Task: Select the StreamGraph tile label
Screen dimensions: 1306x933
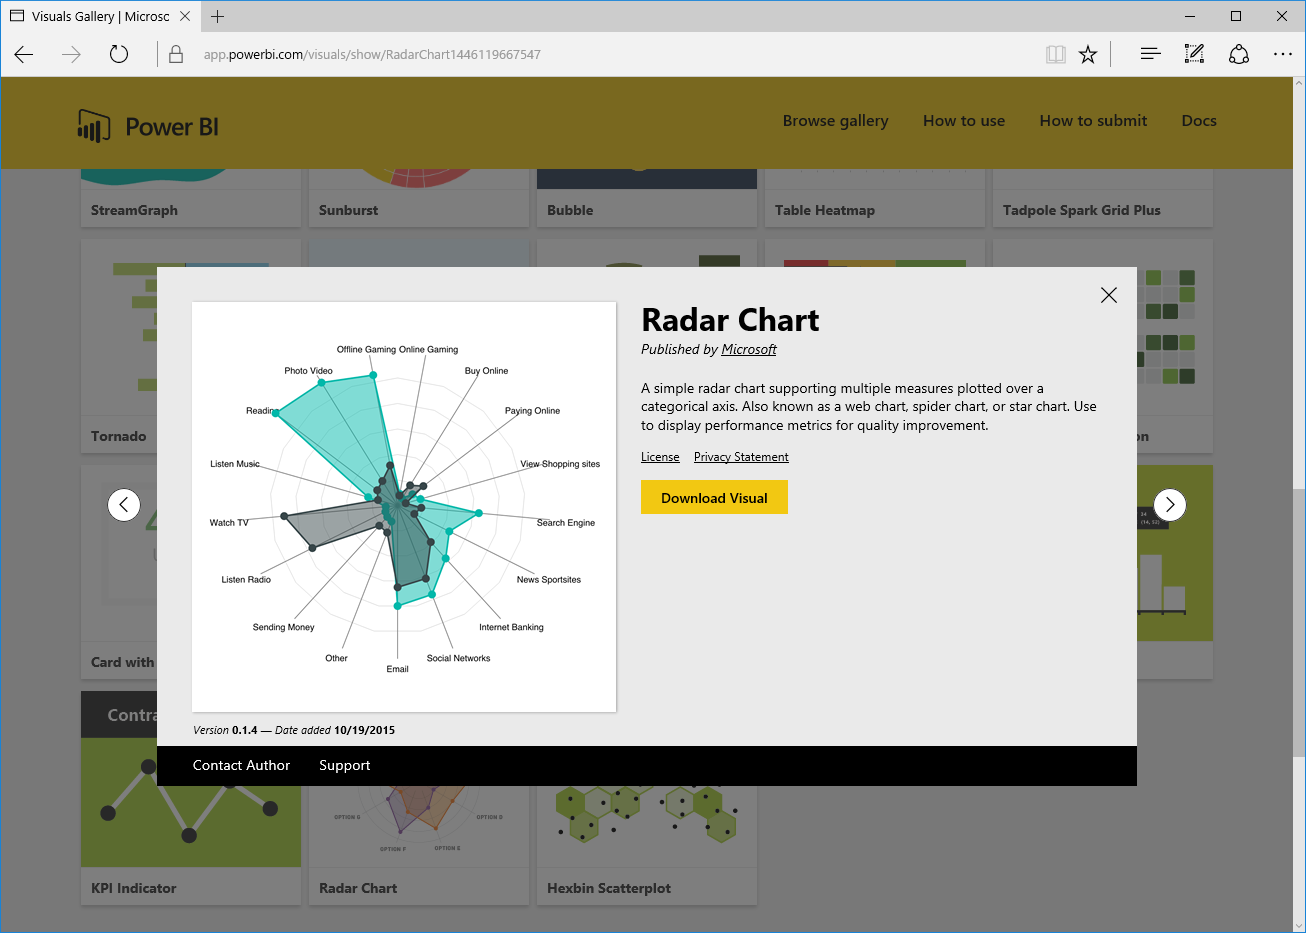Action: pos(134,210)
